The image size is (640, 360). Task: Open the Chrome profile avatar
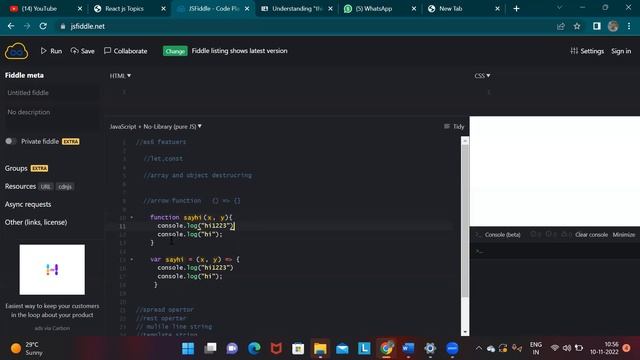613,26
